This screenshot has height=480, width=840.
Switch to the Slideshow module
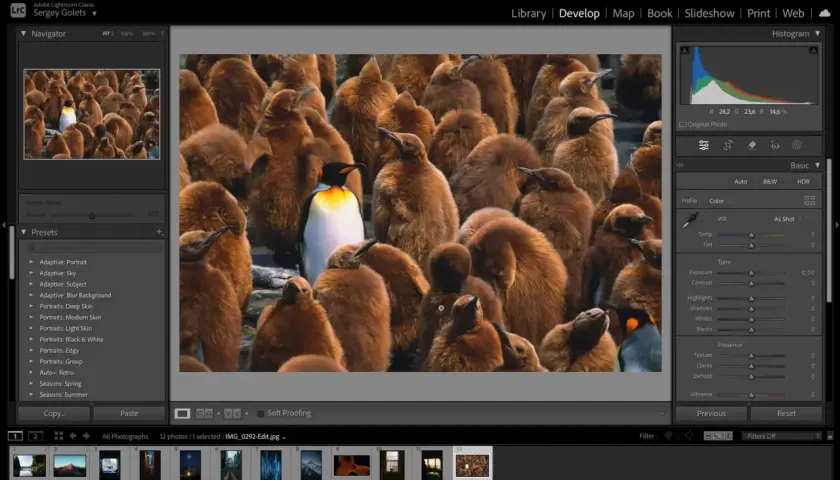[x=709, y=13]
